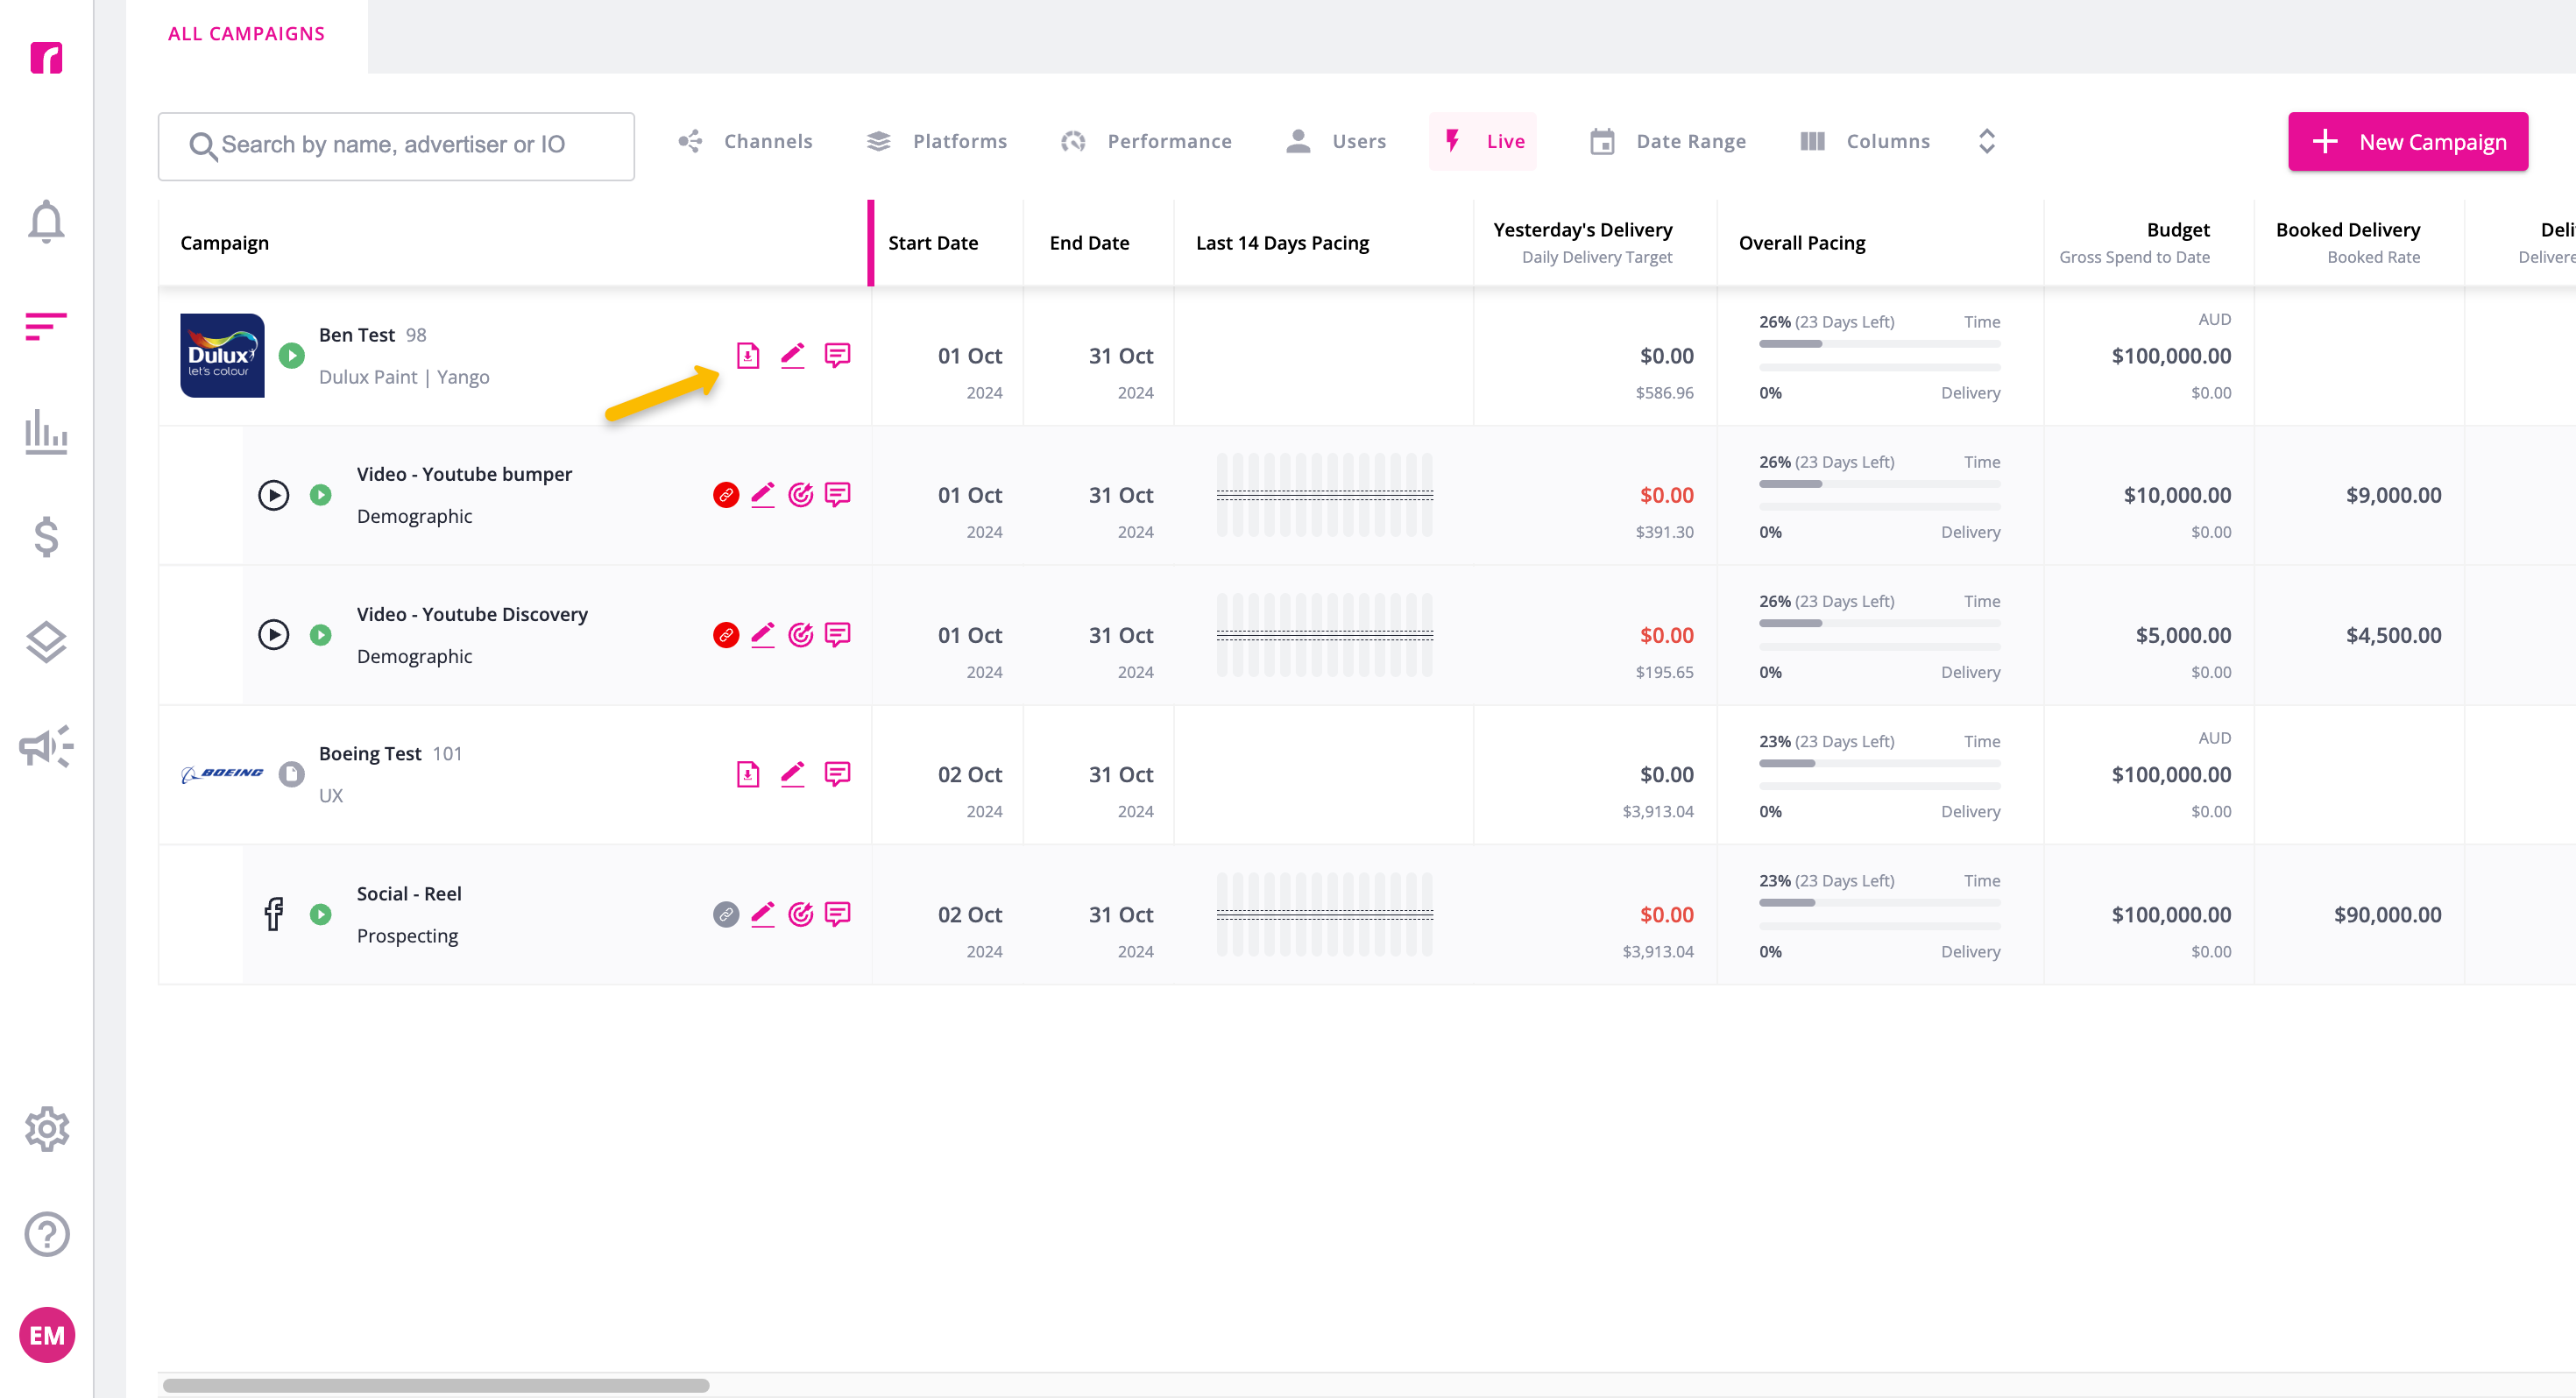Open the Users filter dropdown
Screen dimensions: 2576x1398
click(x=1336, y=141)
